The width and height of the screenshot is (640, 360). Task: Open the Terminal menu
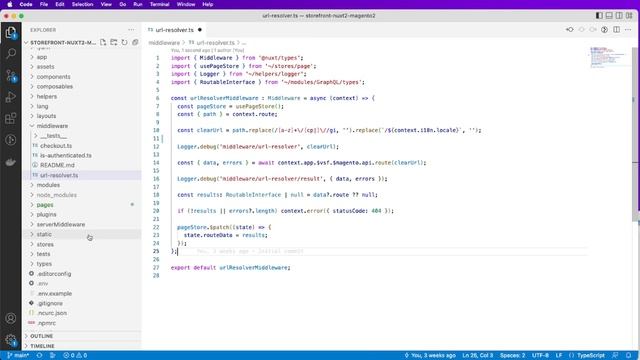coord(160,4)
